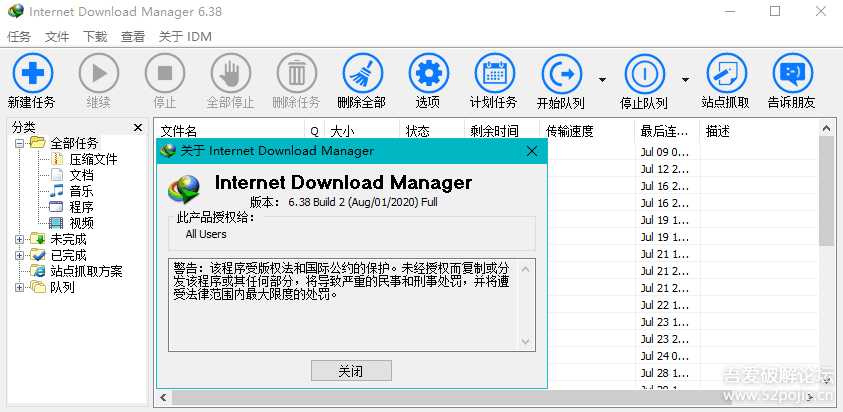This screenshot has width=843, height=412.
Task: Click the 开始队列 start queue icon
Action: pos(561,74)
